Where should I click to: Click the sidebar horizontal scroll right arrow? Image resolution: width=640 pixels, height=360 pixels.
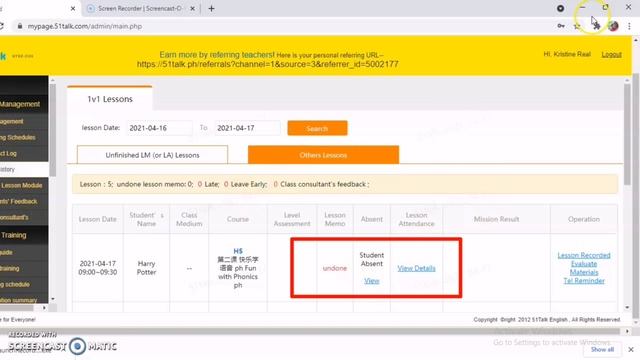(44, 308)
